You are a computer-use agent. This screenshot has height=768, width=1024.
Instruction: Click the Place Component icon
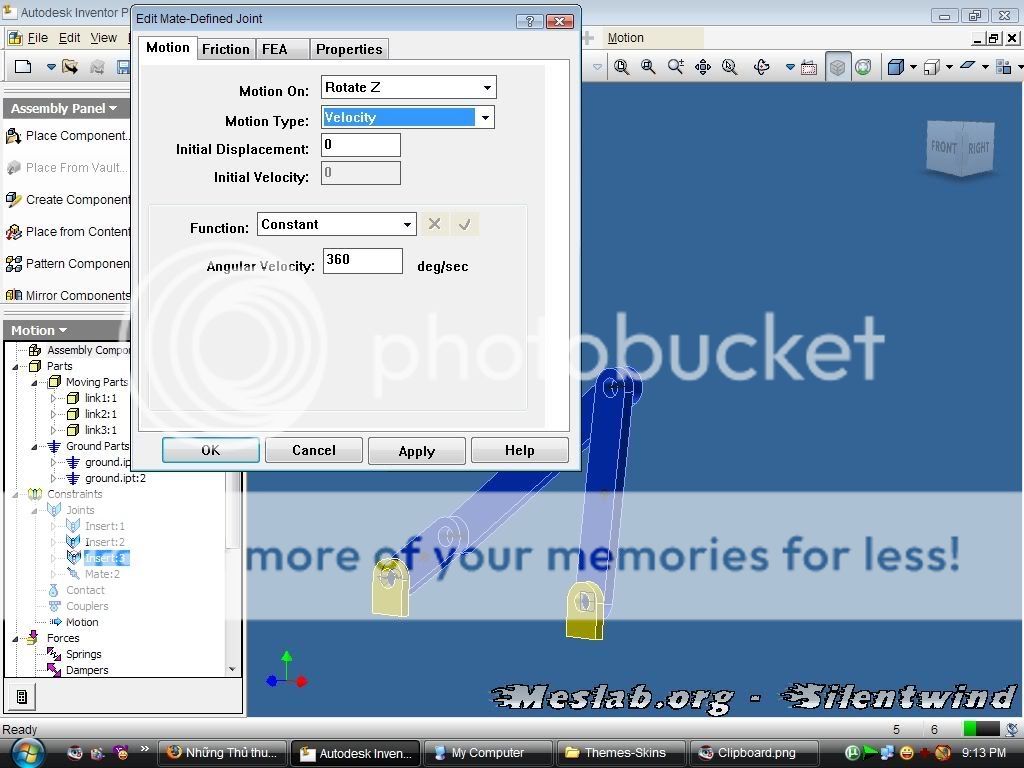click(14, 136)
